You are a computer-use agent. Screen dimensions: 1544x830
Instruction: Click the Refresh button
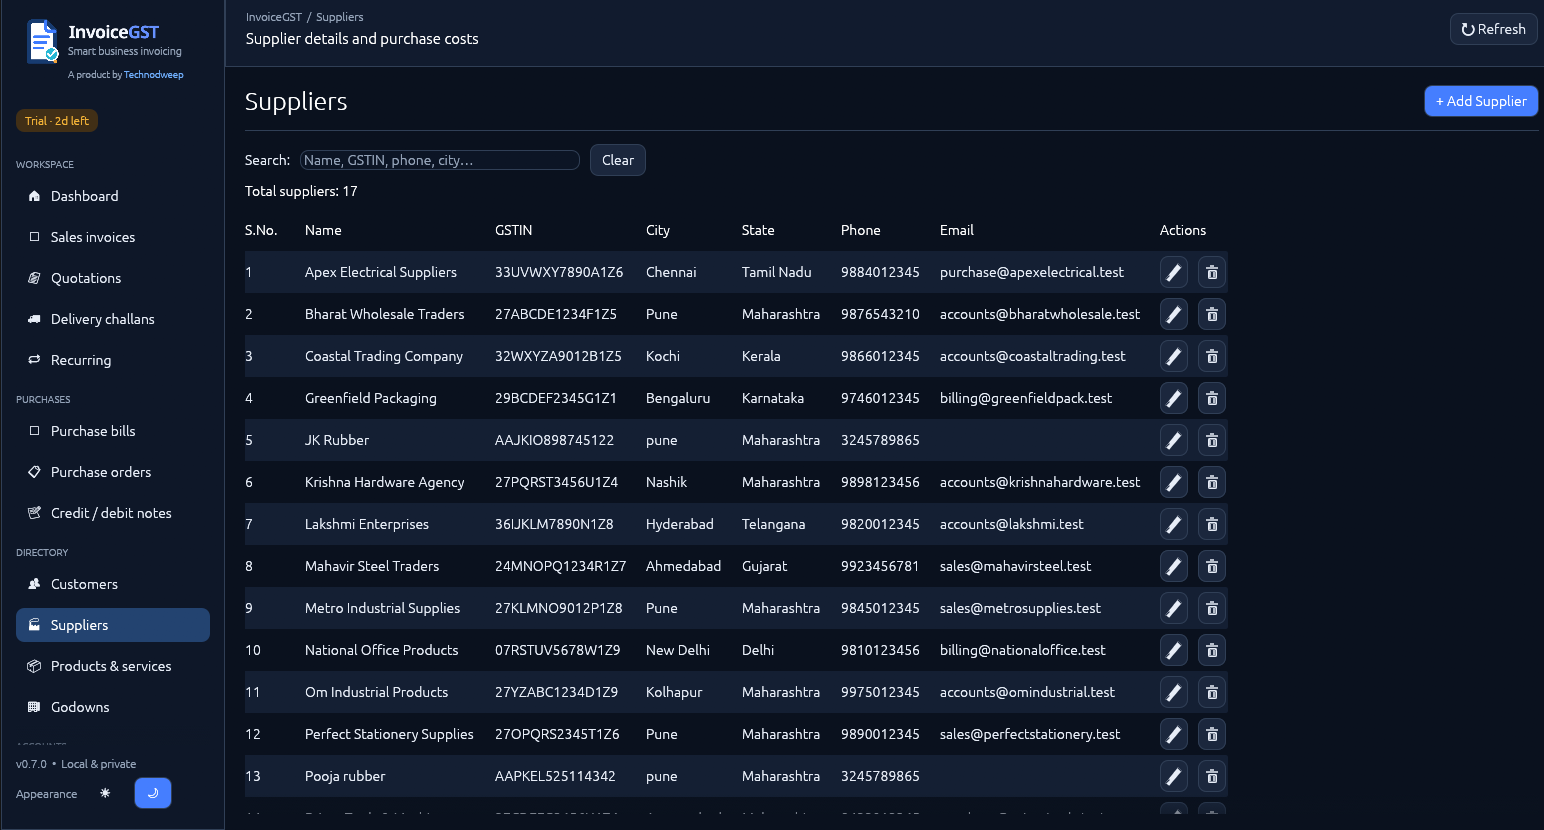(x=1493, y=29)
